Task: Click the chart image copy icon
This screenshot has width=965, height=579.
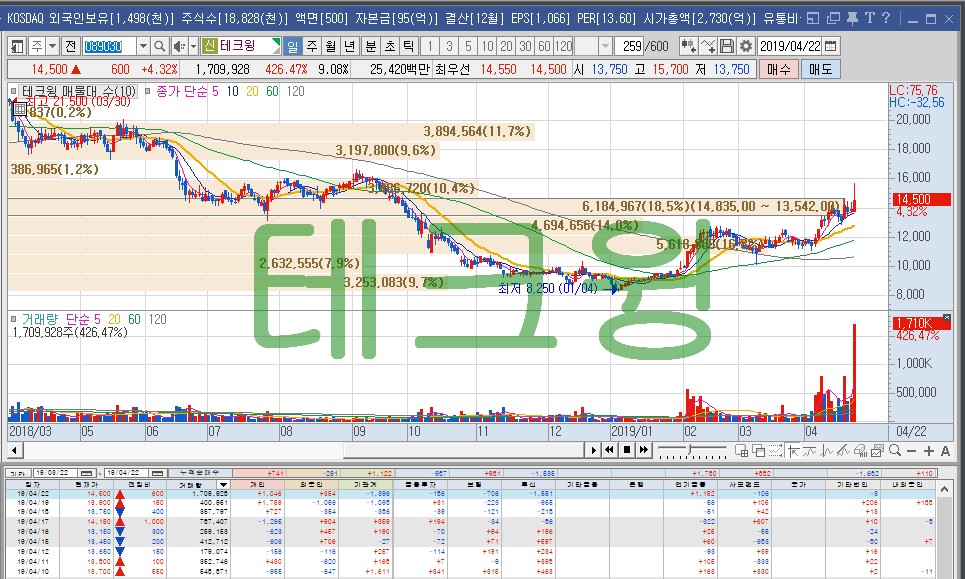Action: 878,450
